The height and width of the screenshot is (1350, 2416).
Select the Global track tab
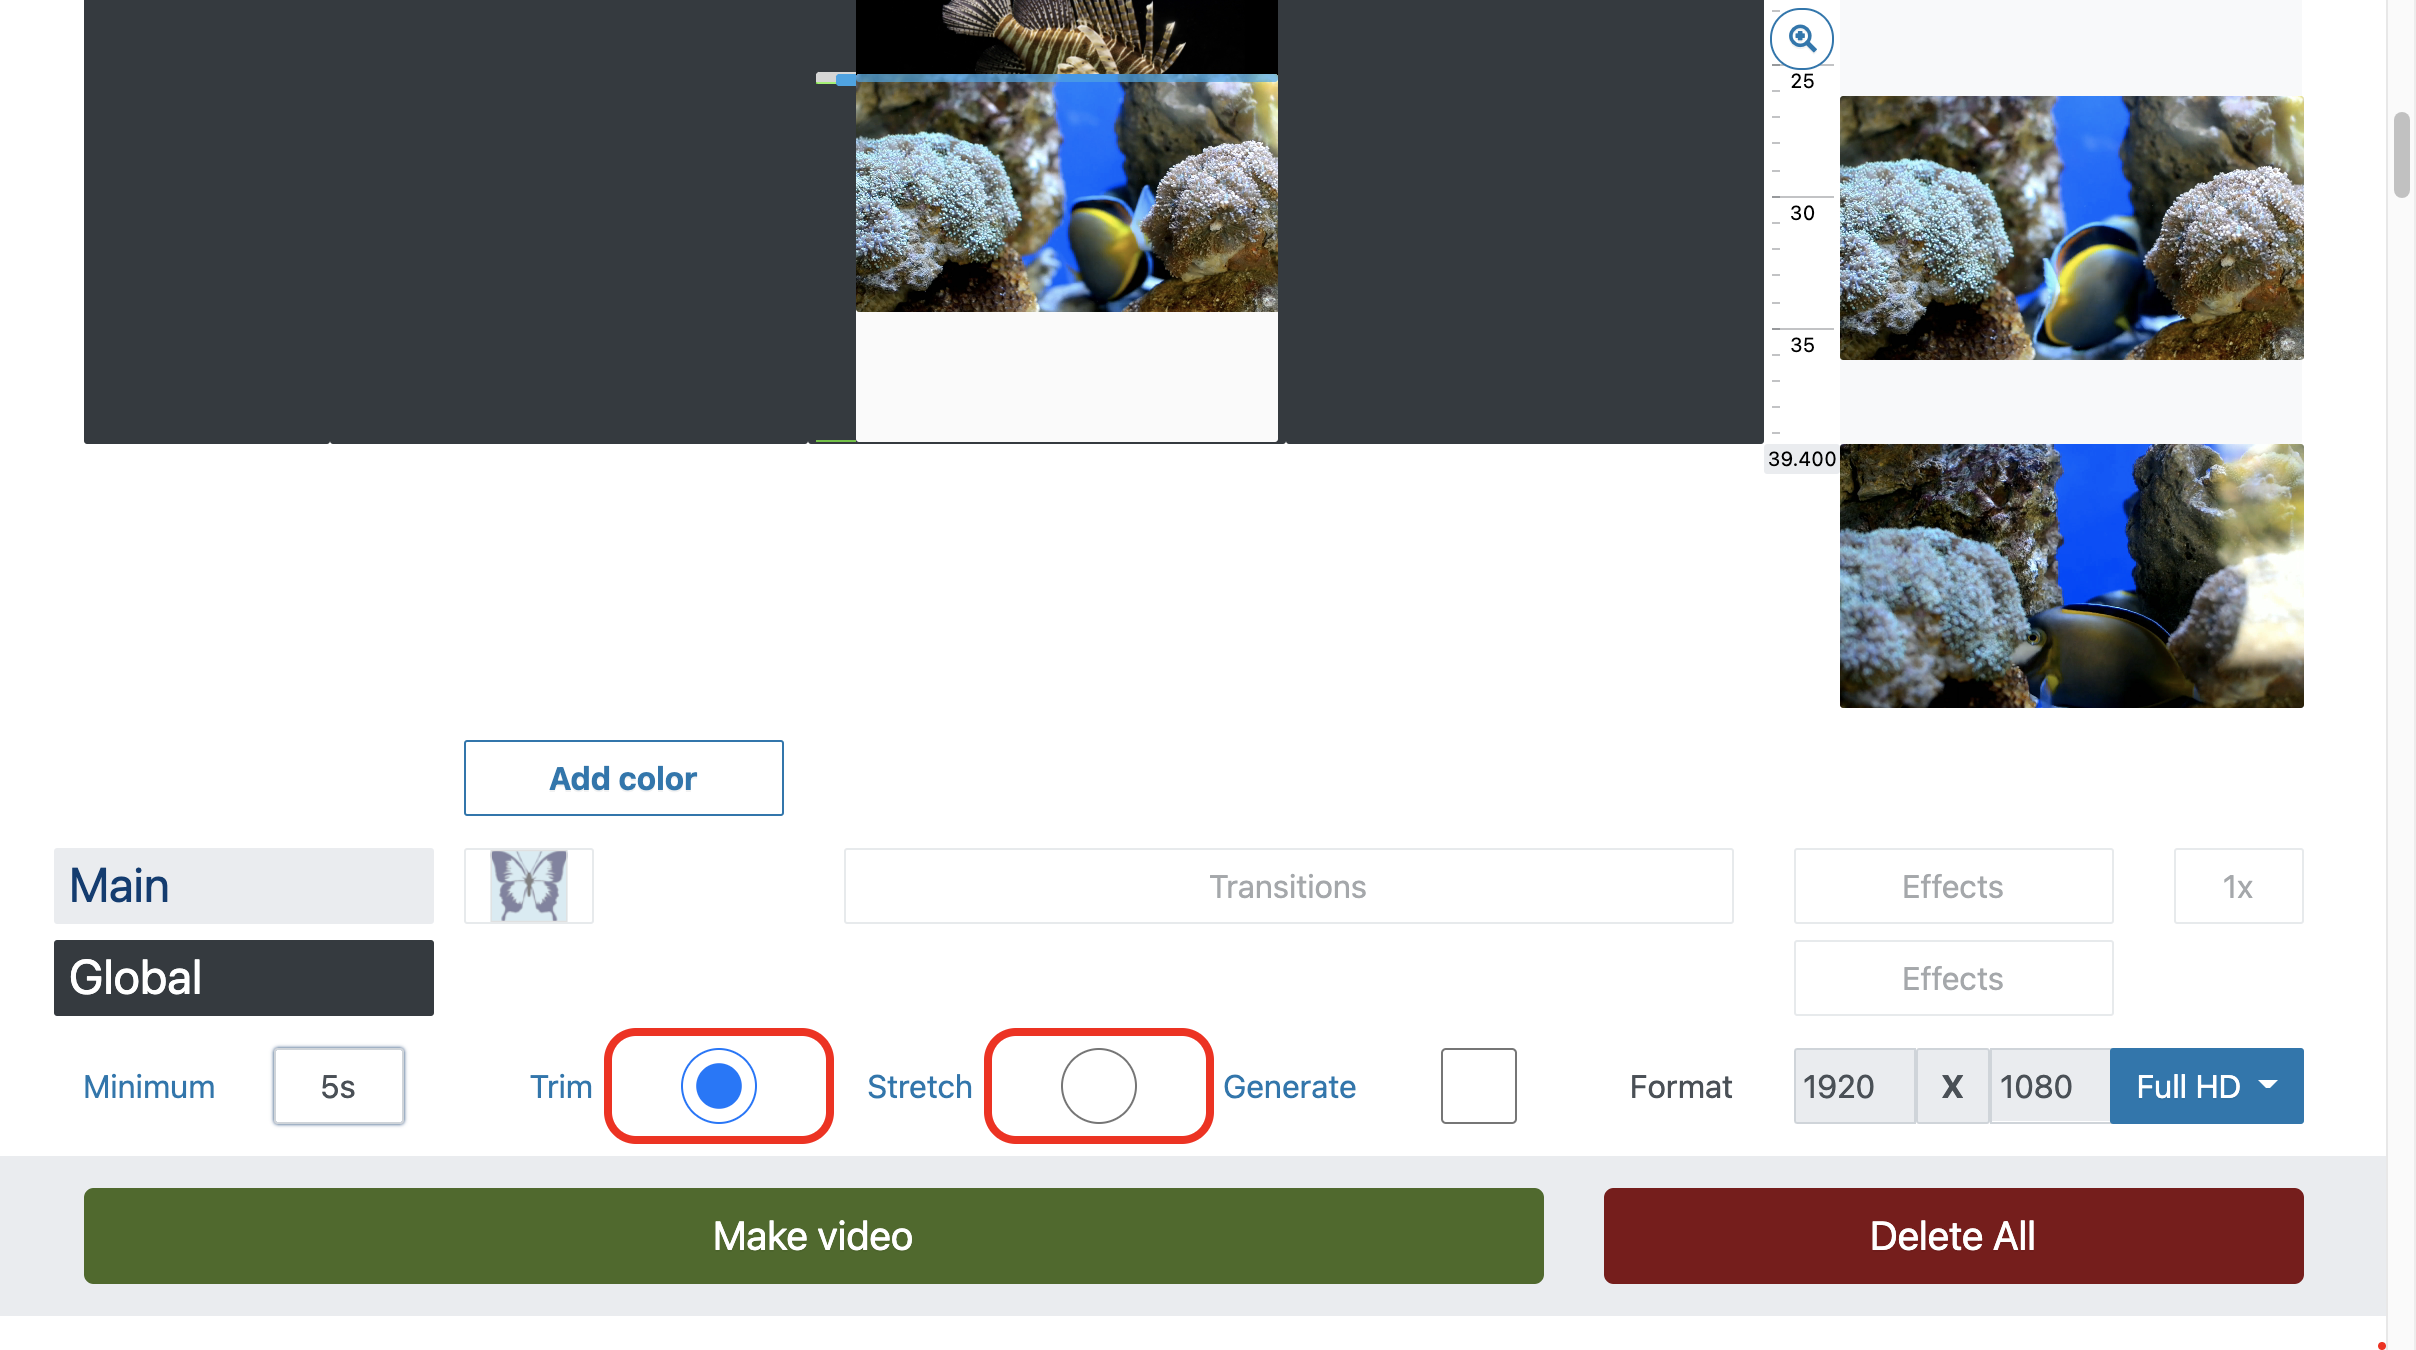click(244, 977)
